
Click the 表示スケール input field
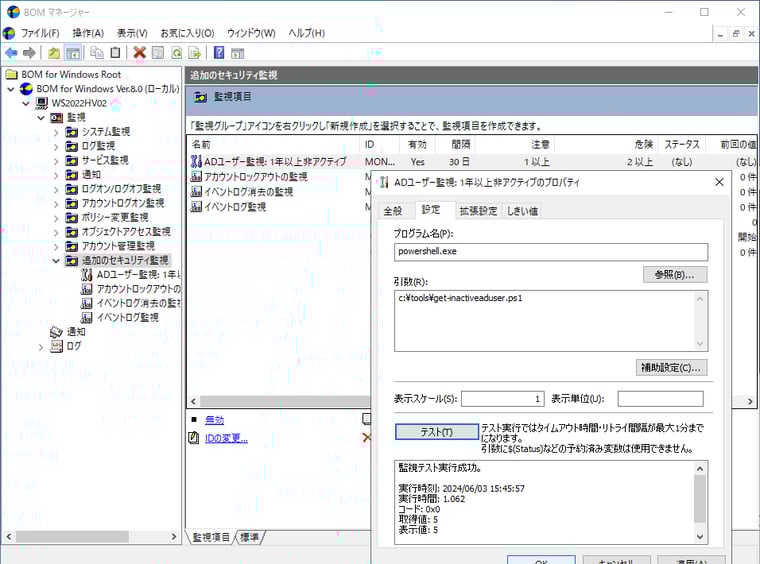click(x=503, y=399)
